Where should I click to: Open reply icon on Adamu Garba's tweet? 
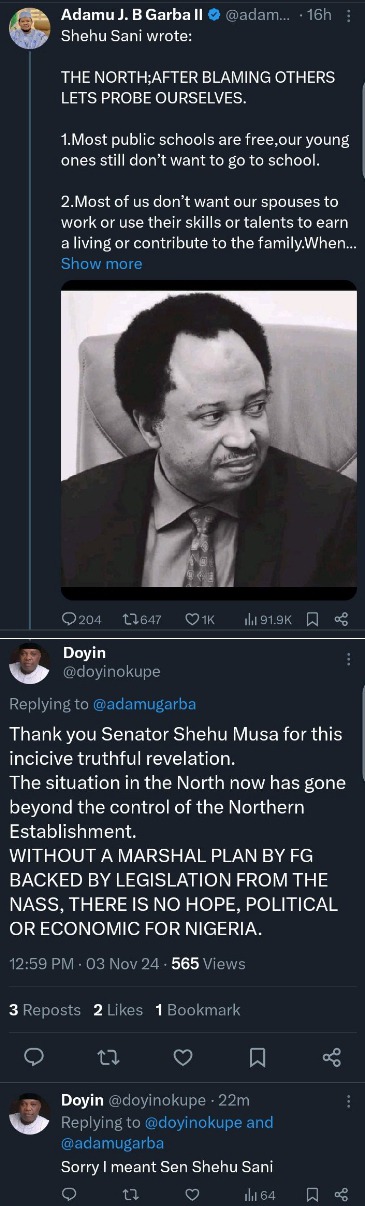(x=69, y=619)
